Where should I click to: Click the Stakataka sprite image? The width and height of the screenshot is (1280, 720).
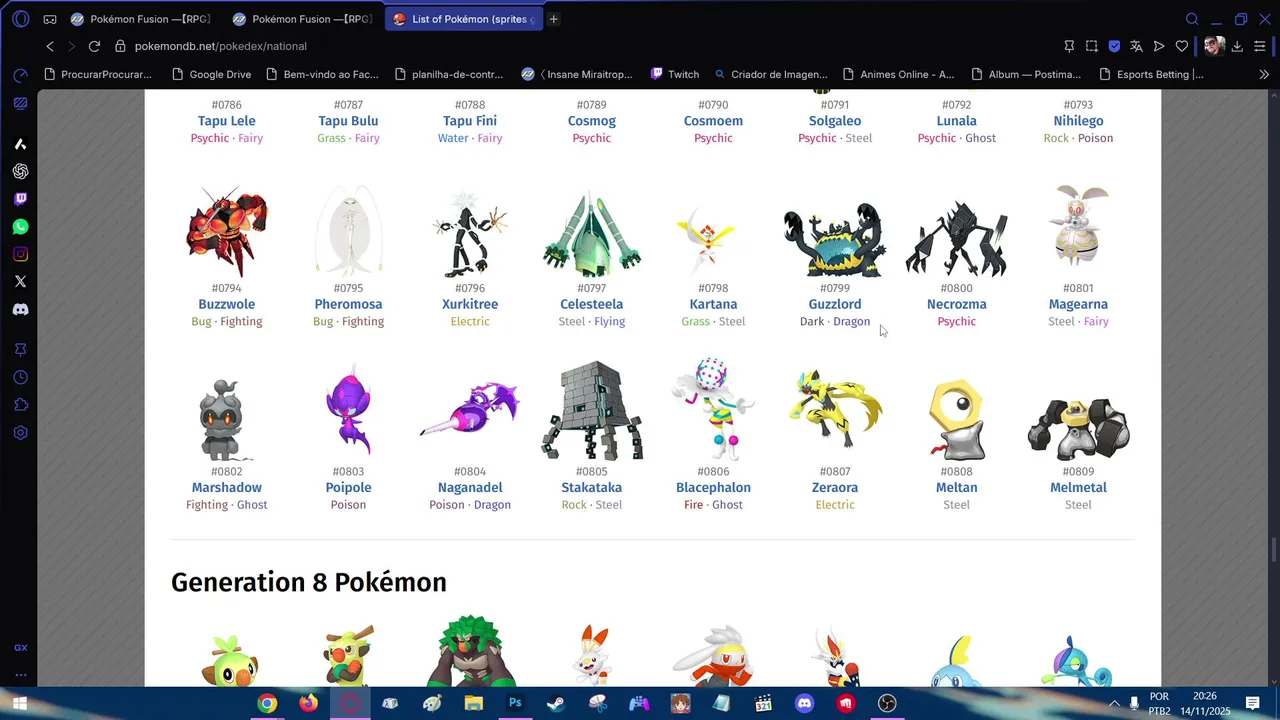592,412
